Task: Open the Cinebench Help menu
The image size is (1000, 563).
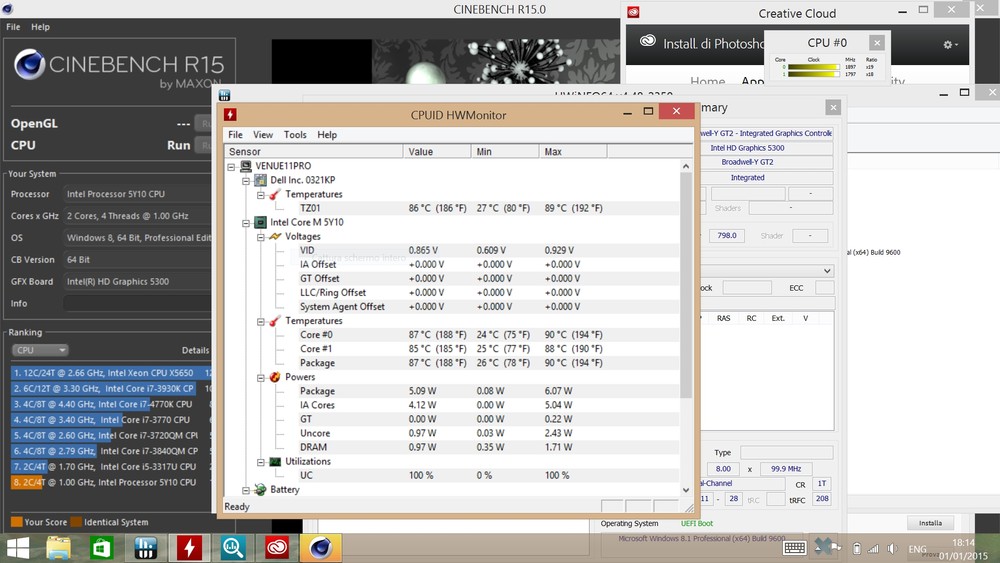Action: pyautogui.click(x=40, y=27)
